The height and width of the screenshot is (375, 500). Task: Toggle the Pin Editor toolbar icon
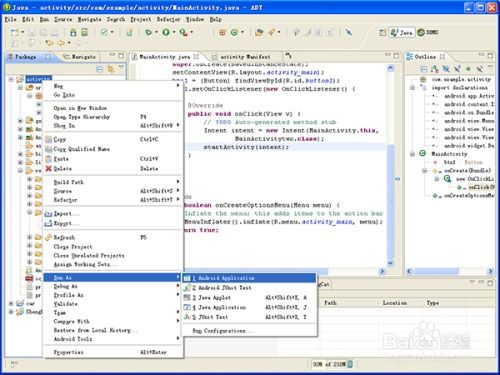coord(349,32)
